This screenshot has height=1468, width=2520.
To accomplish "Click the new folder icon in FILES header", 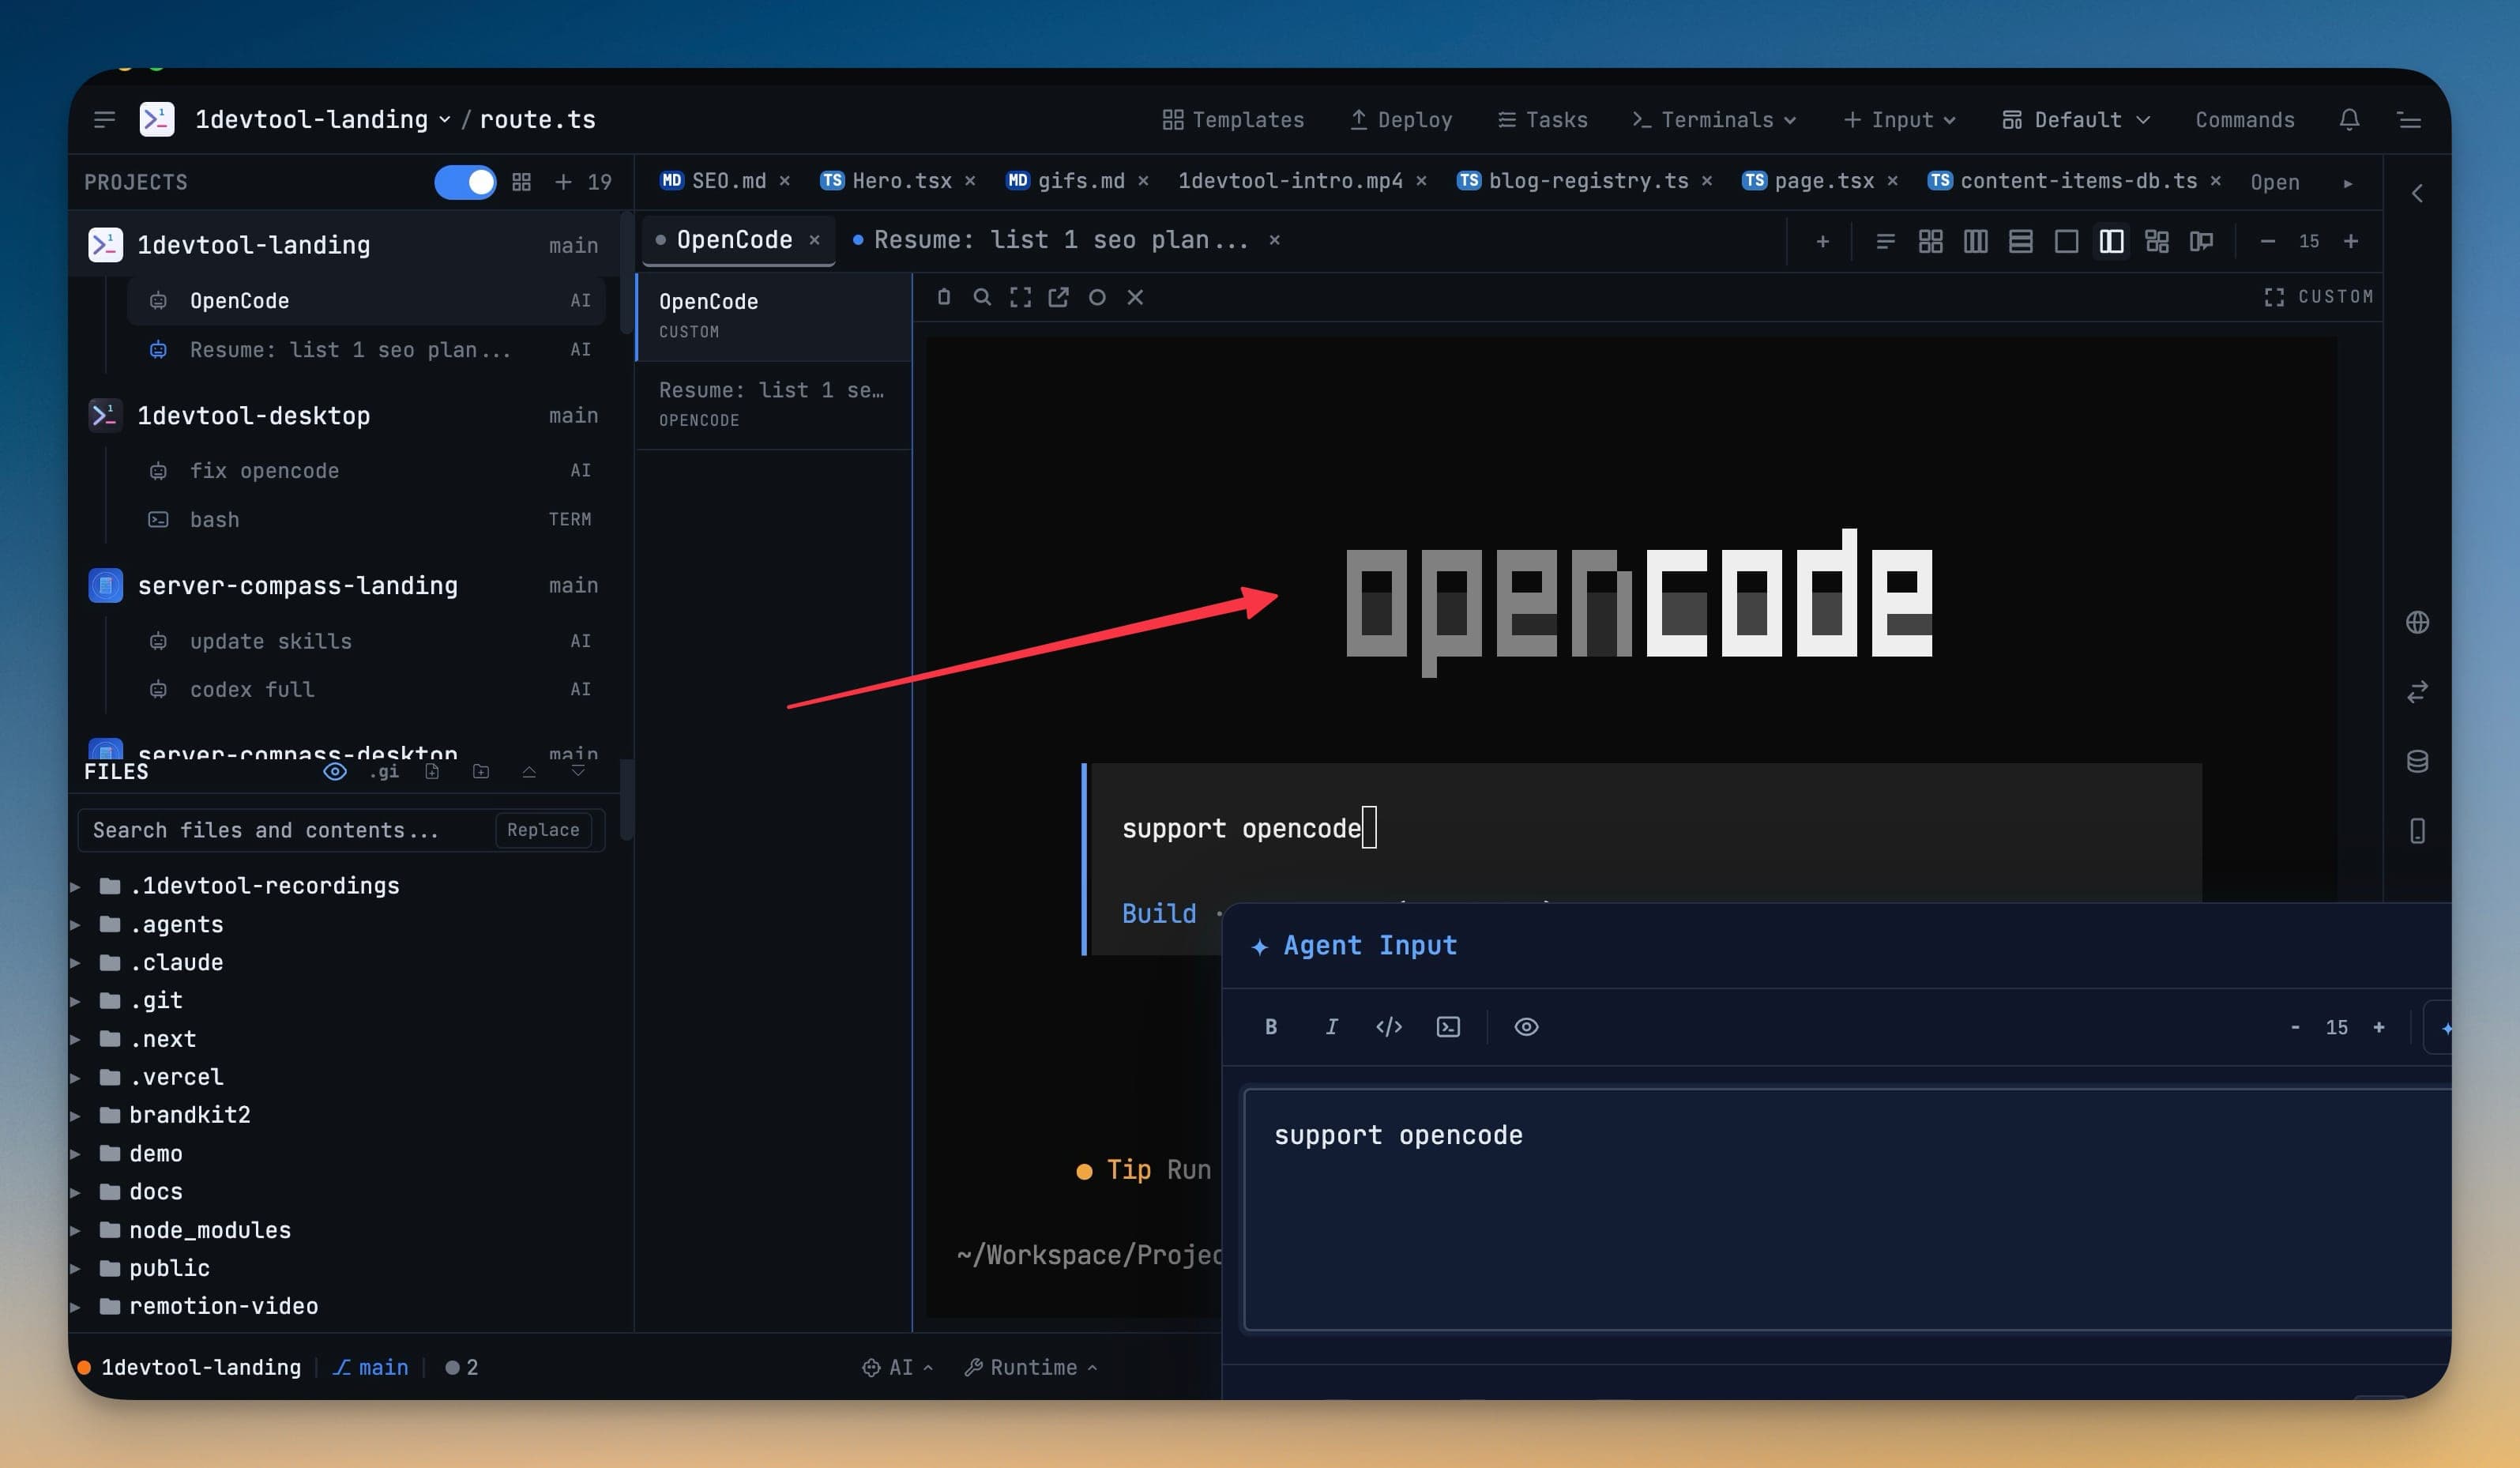I will coord(481,771).
